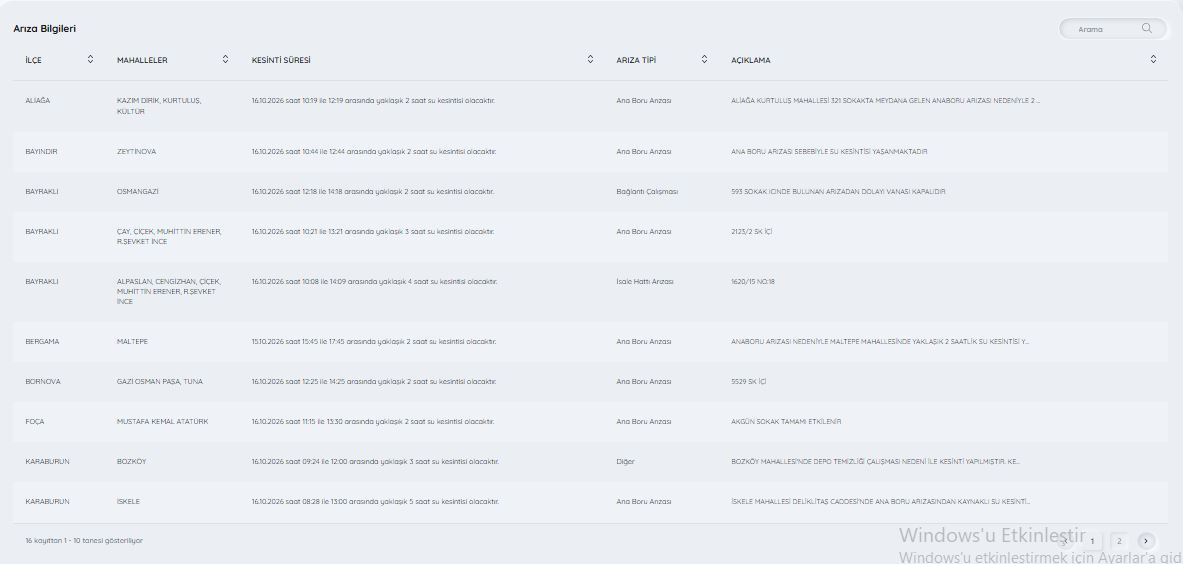Viewport: 1183px width, 564px height.
Task: Click outage time 10:19 ile 12:19 for ALİAĞA
Action: 373,100
